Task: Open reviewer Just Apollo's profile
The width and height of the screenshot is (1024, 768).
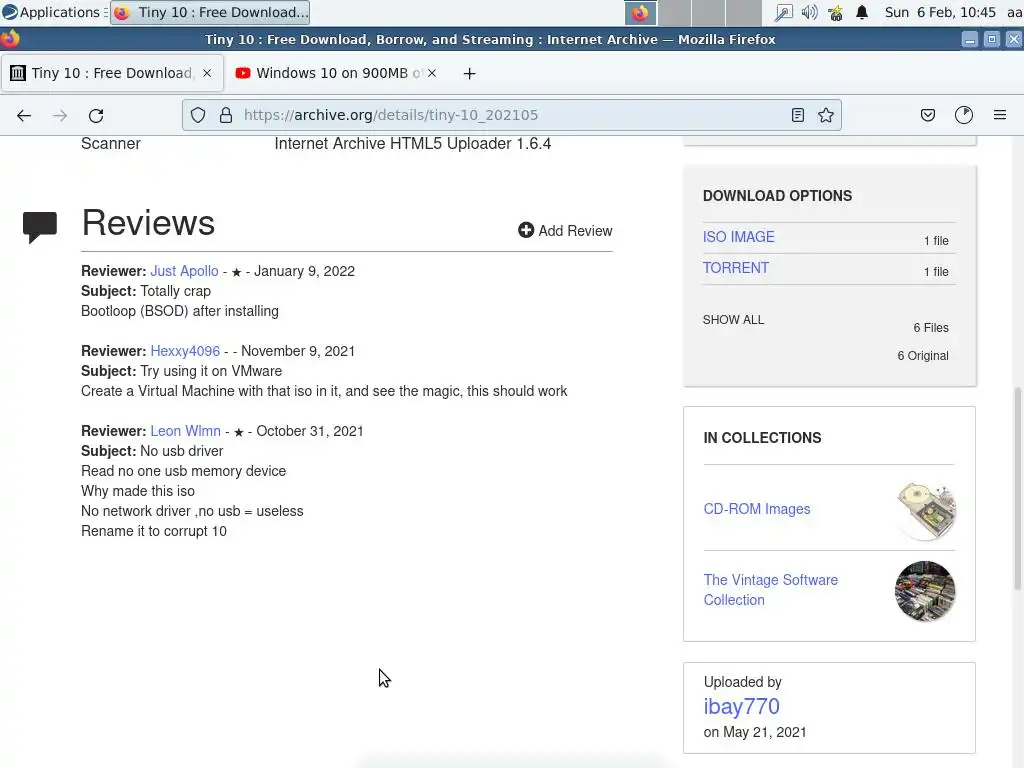Action: pyautogui.click(x=184, y=271)
